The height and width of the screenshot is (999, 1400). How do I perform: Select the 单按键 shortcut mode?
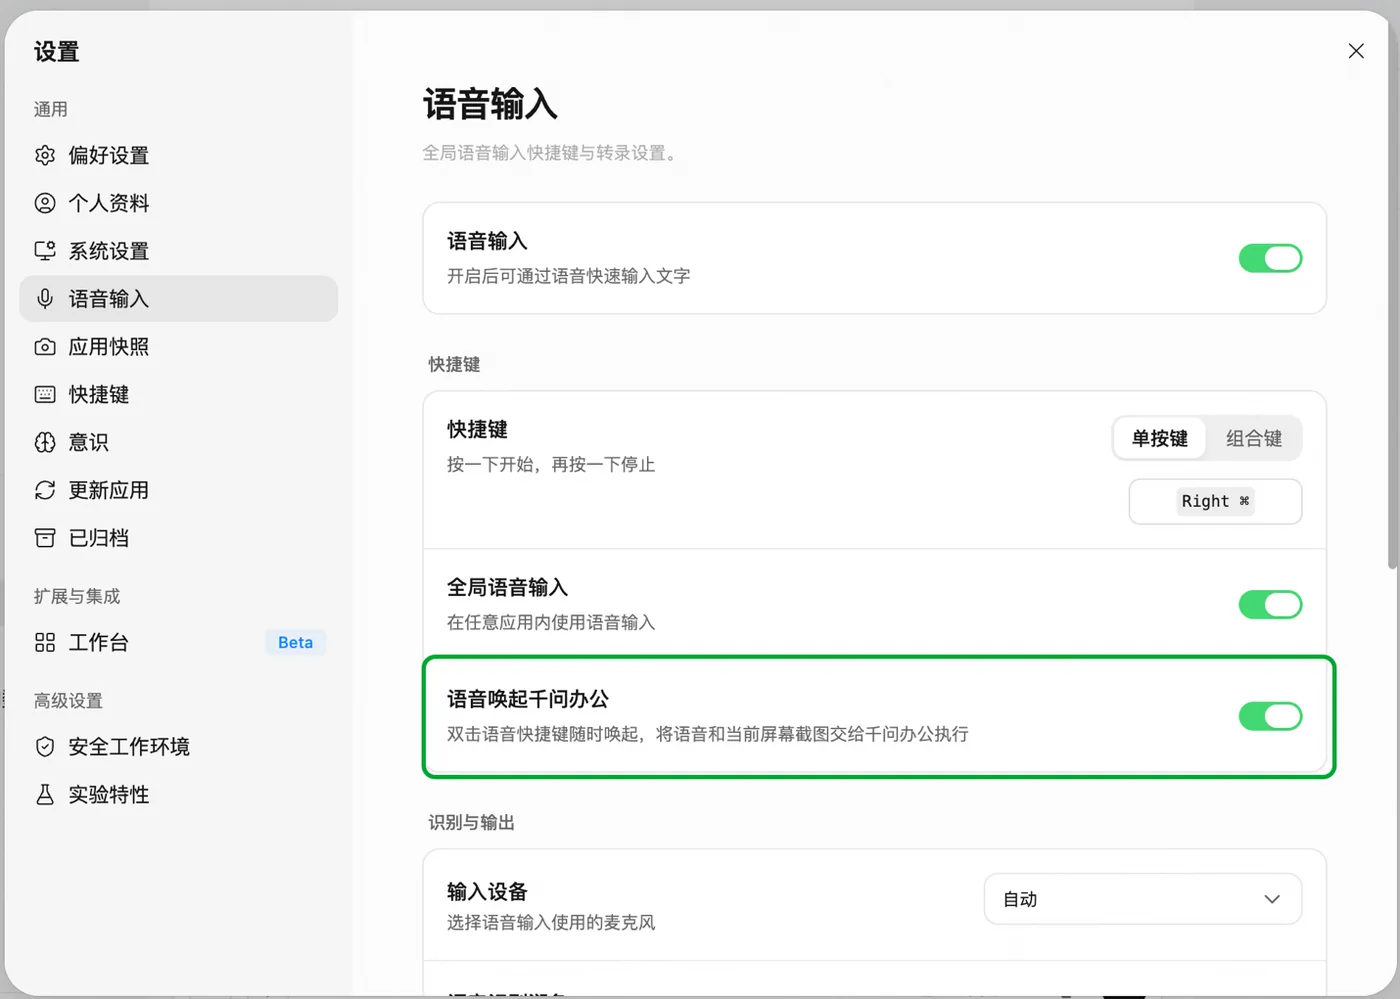tap(1160, 438)
